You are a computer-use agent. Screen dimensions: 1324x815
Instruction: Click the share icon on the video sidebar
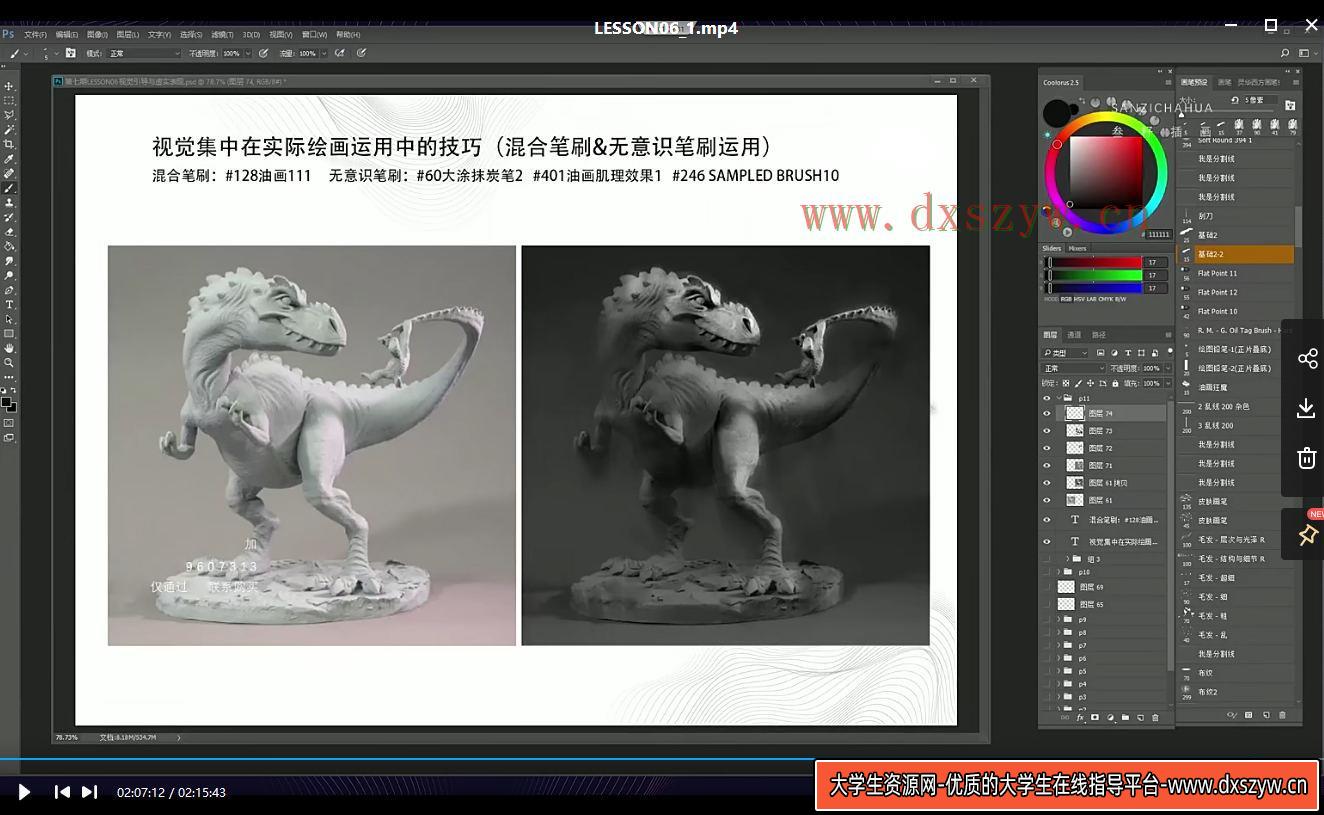[x=1307, y=358]
